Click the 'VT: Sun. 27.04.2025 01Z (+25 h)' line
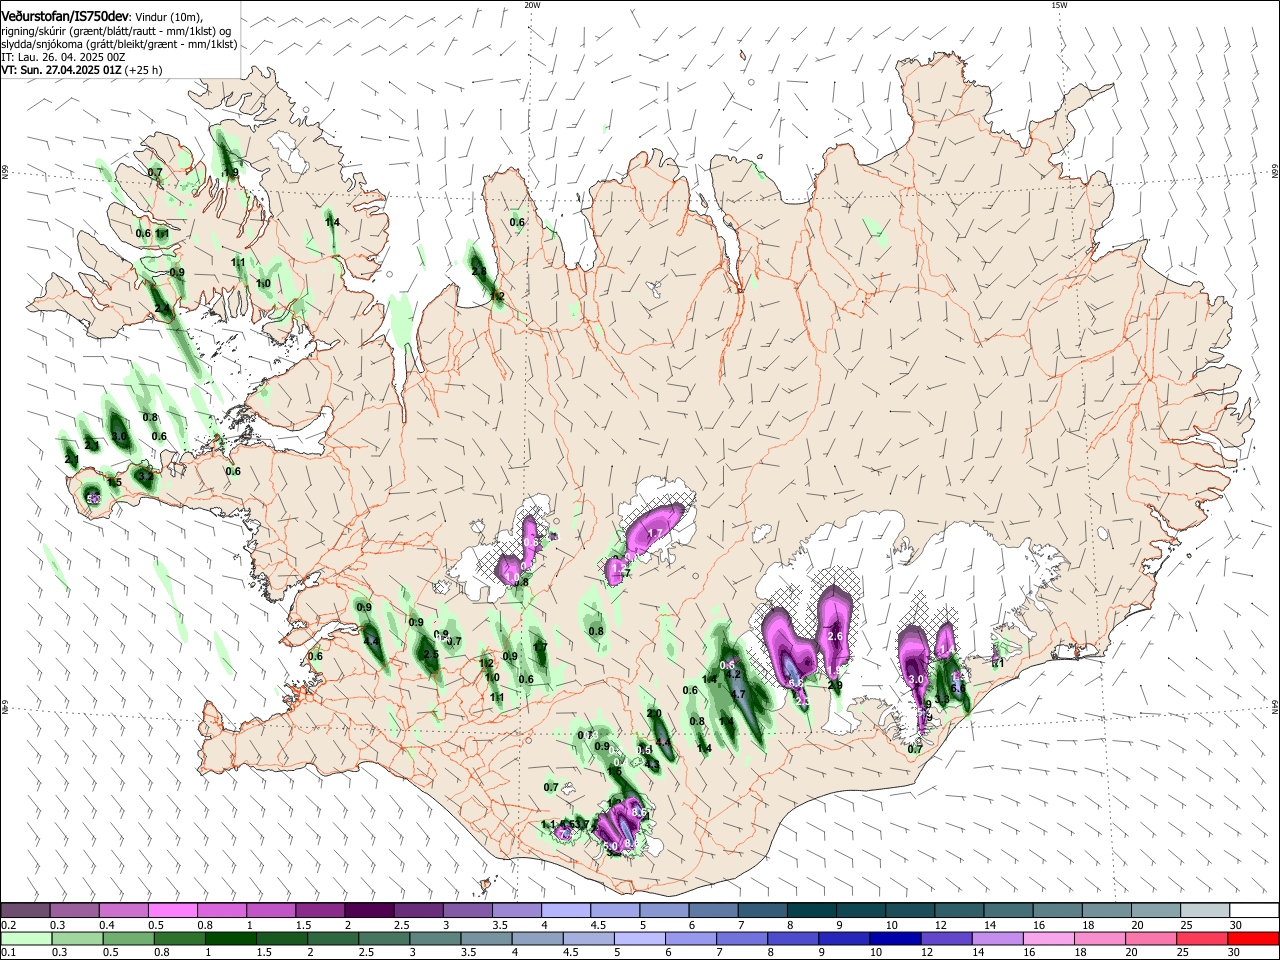The width and height of the screenshot is (1280, 960). coord(81,71)
